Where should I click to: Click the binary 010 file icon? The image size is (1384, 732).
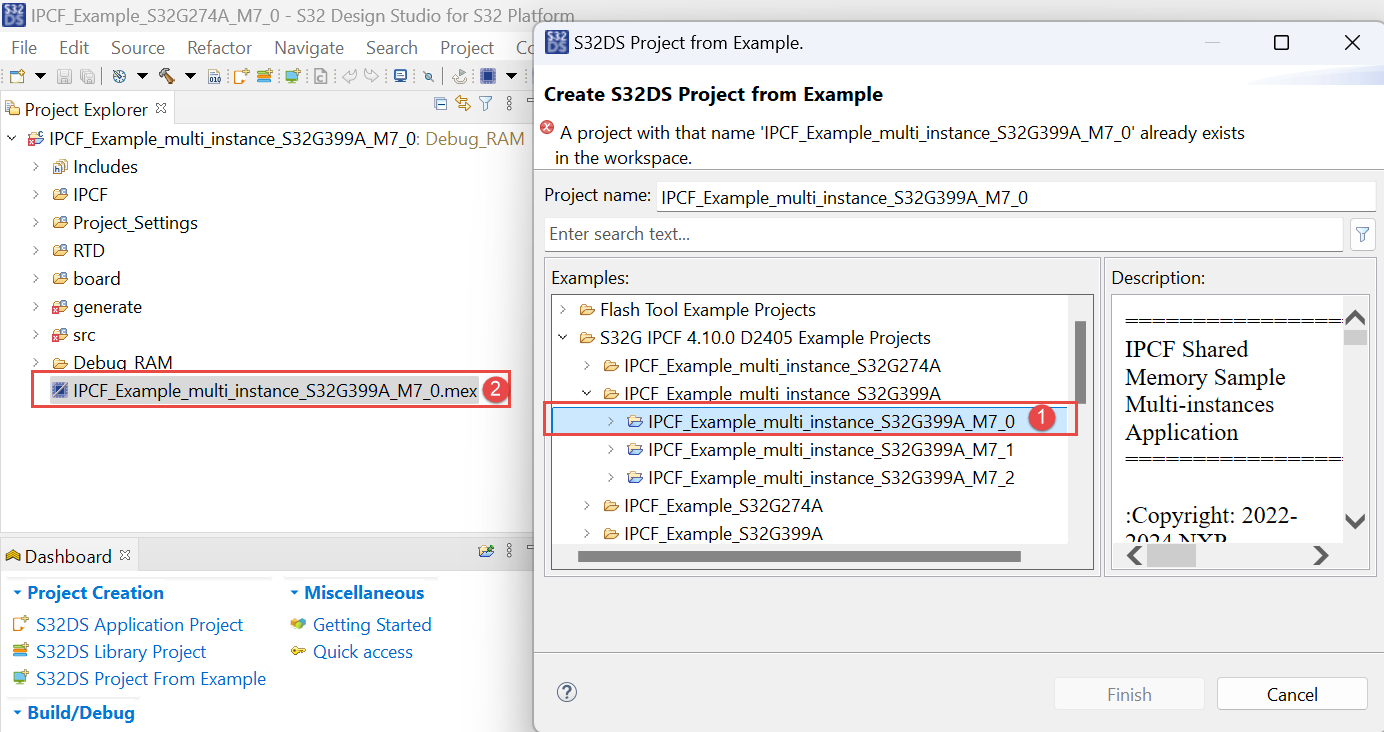click(214, 76)
